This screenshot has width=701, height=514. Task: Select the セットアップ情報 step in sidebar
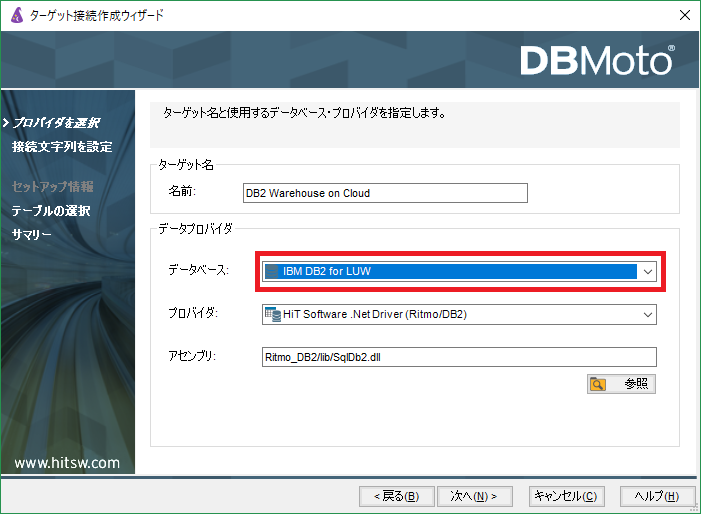pos(53,186)
